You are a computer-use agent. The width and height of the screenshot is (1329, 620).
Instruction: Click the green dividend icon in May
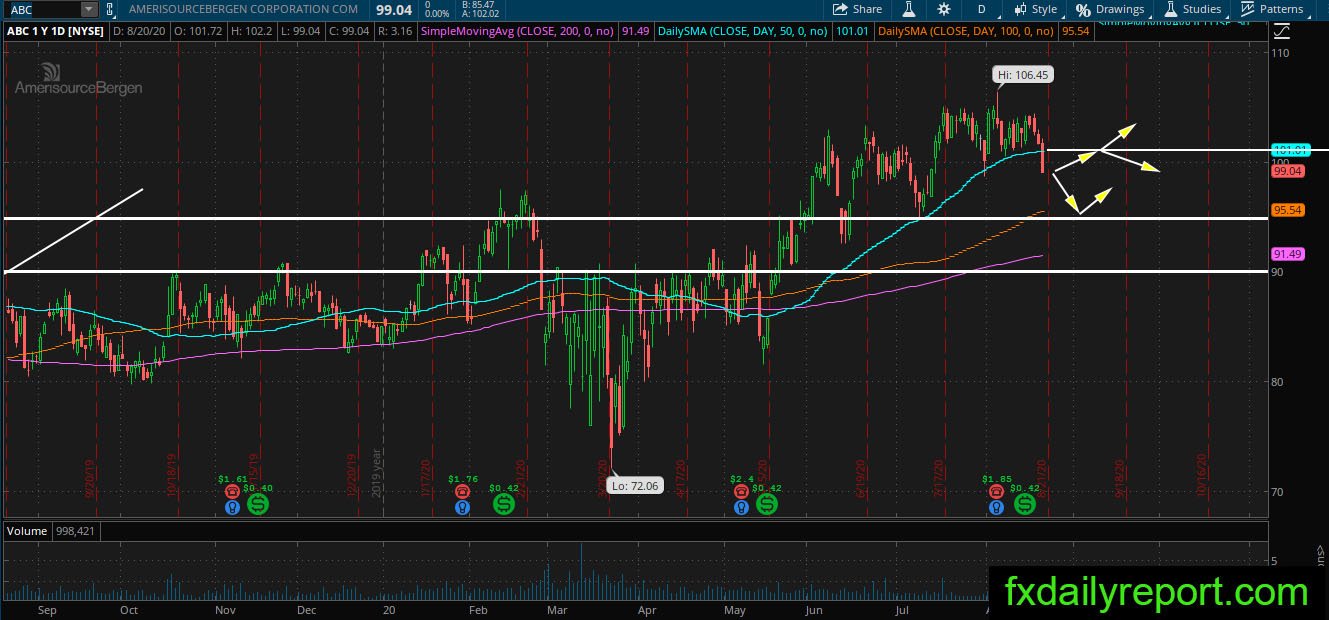point(767,504)
